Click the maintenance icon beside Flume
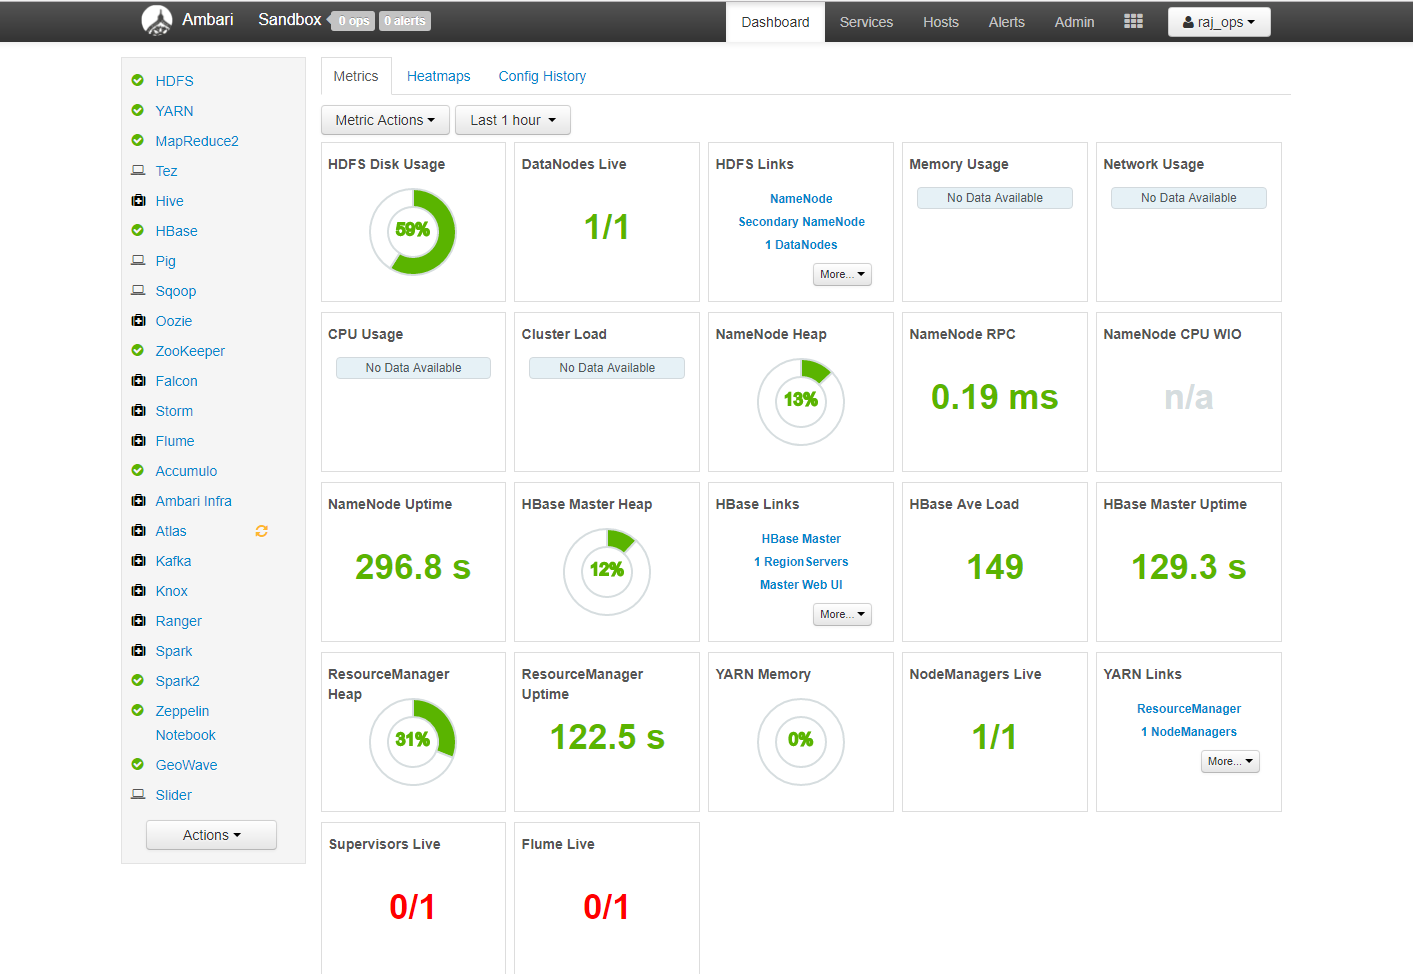Image resolution: width=1413 pixels, height=974 pixels. 138,440
